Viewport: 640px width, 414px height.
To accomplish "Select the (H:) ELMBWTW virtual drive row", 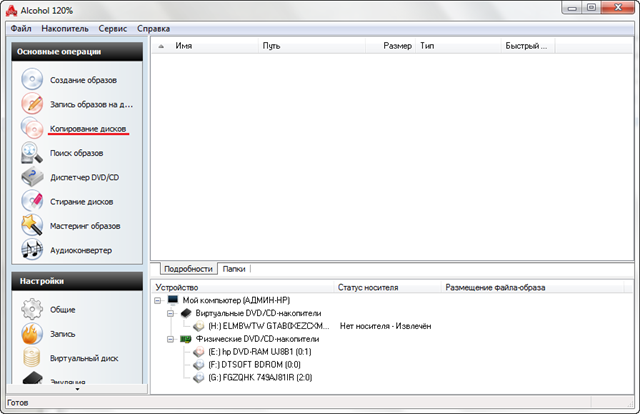I will (268, 326).
